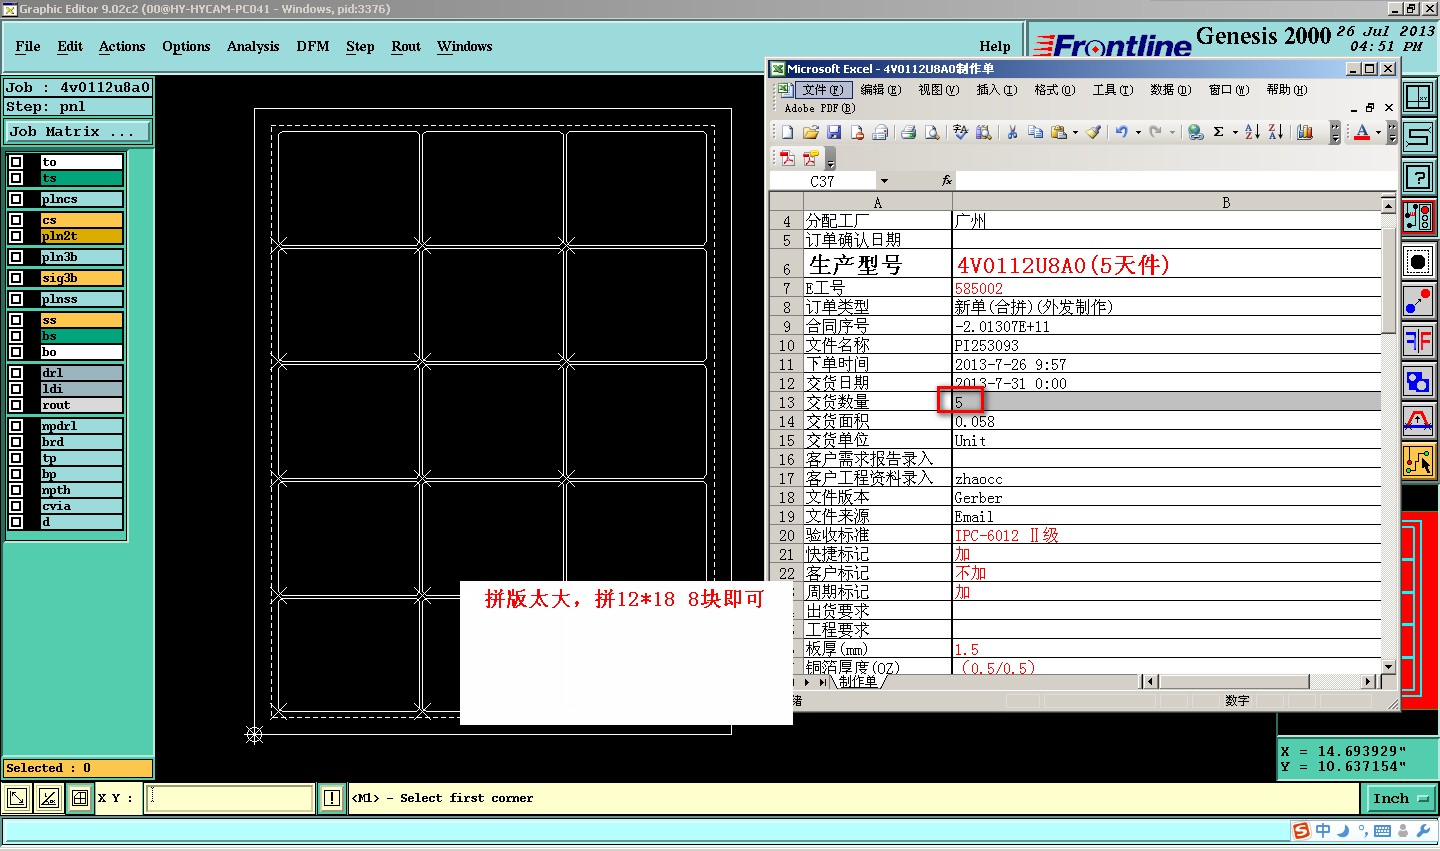1440x851 pixels.
Task: Open the Paste options dropdown arrow
Action: pyautogui.click(x=1075, y=132)
